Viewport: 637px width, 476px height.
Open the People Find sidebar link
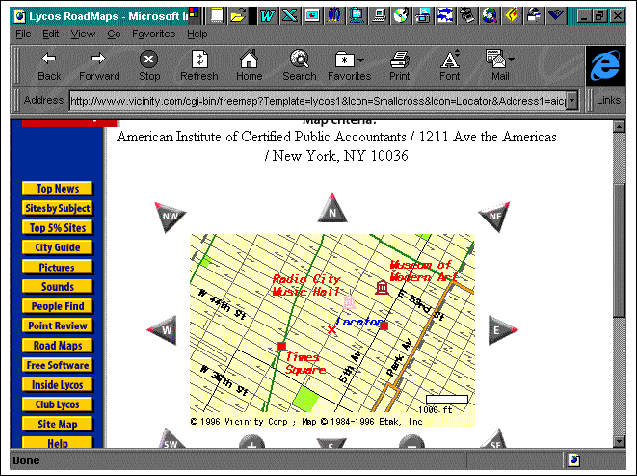pos(57,306)
